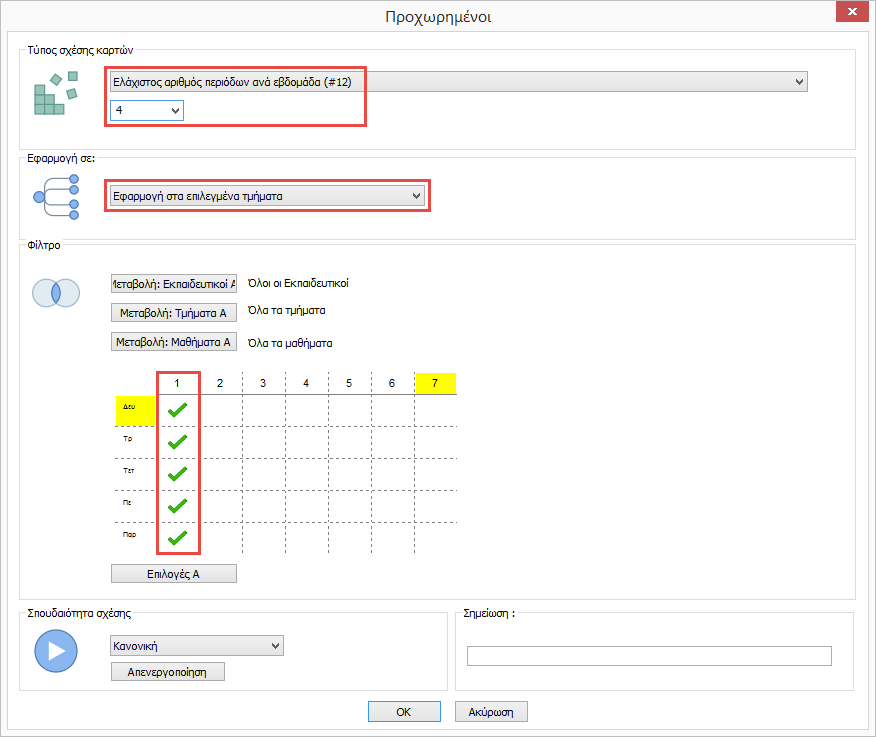This screenshot has height=737, width=876.
Task: Click the Venn diagram filter icon
Action: pos(56,292)
